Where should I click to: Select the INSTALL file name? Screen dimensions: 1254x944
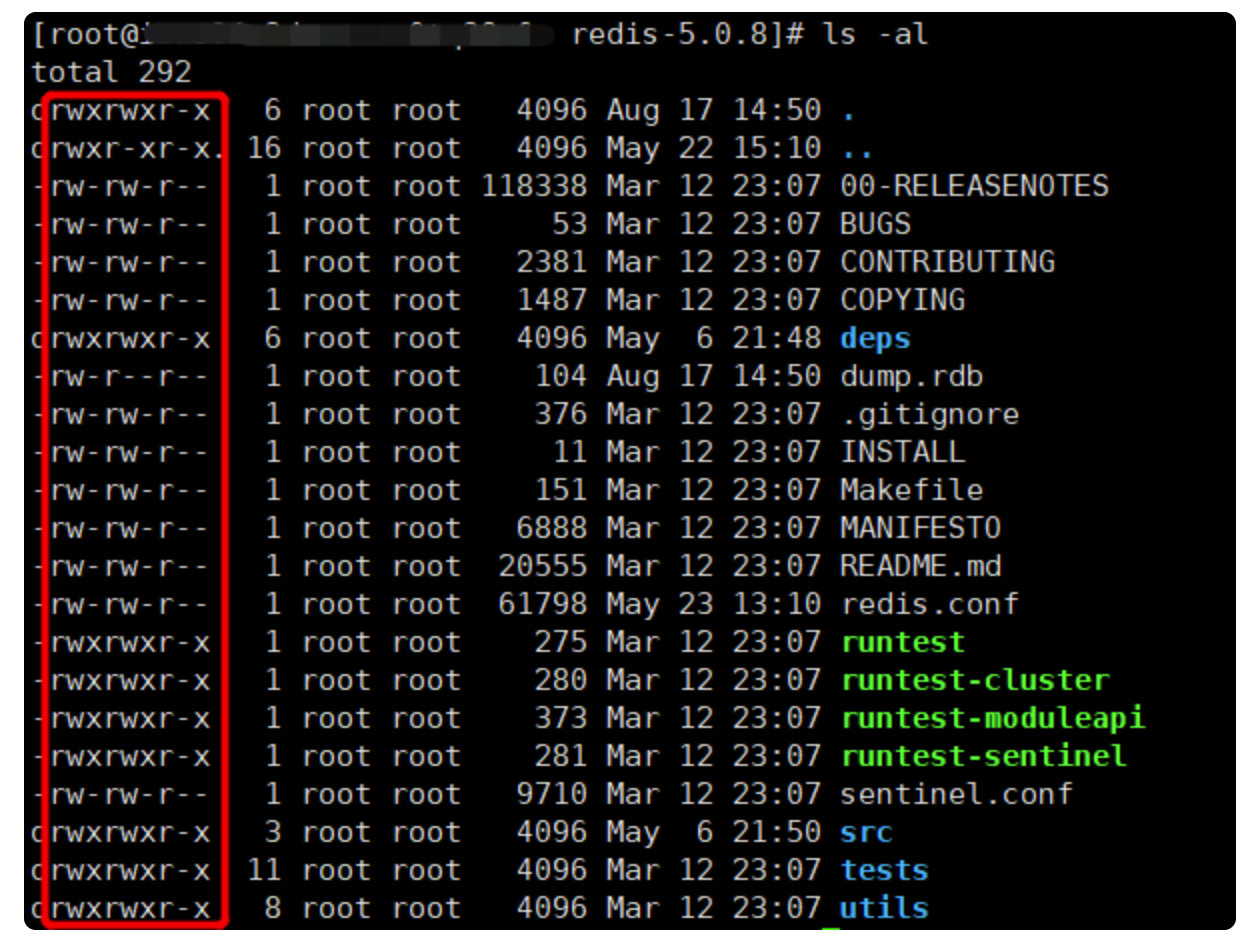902,452
